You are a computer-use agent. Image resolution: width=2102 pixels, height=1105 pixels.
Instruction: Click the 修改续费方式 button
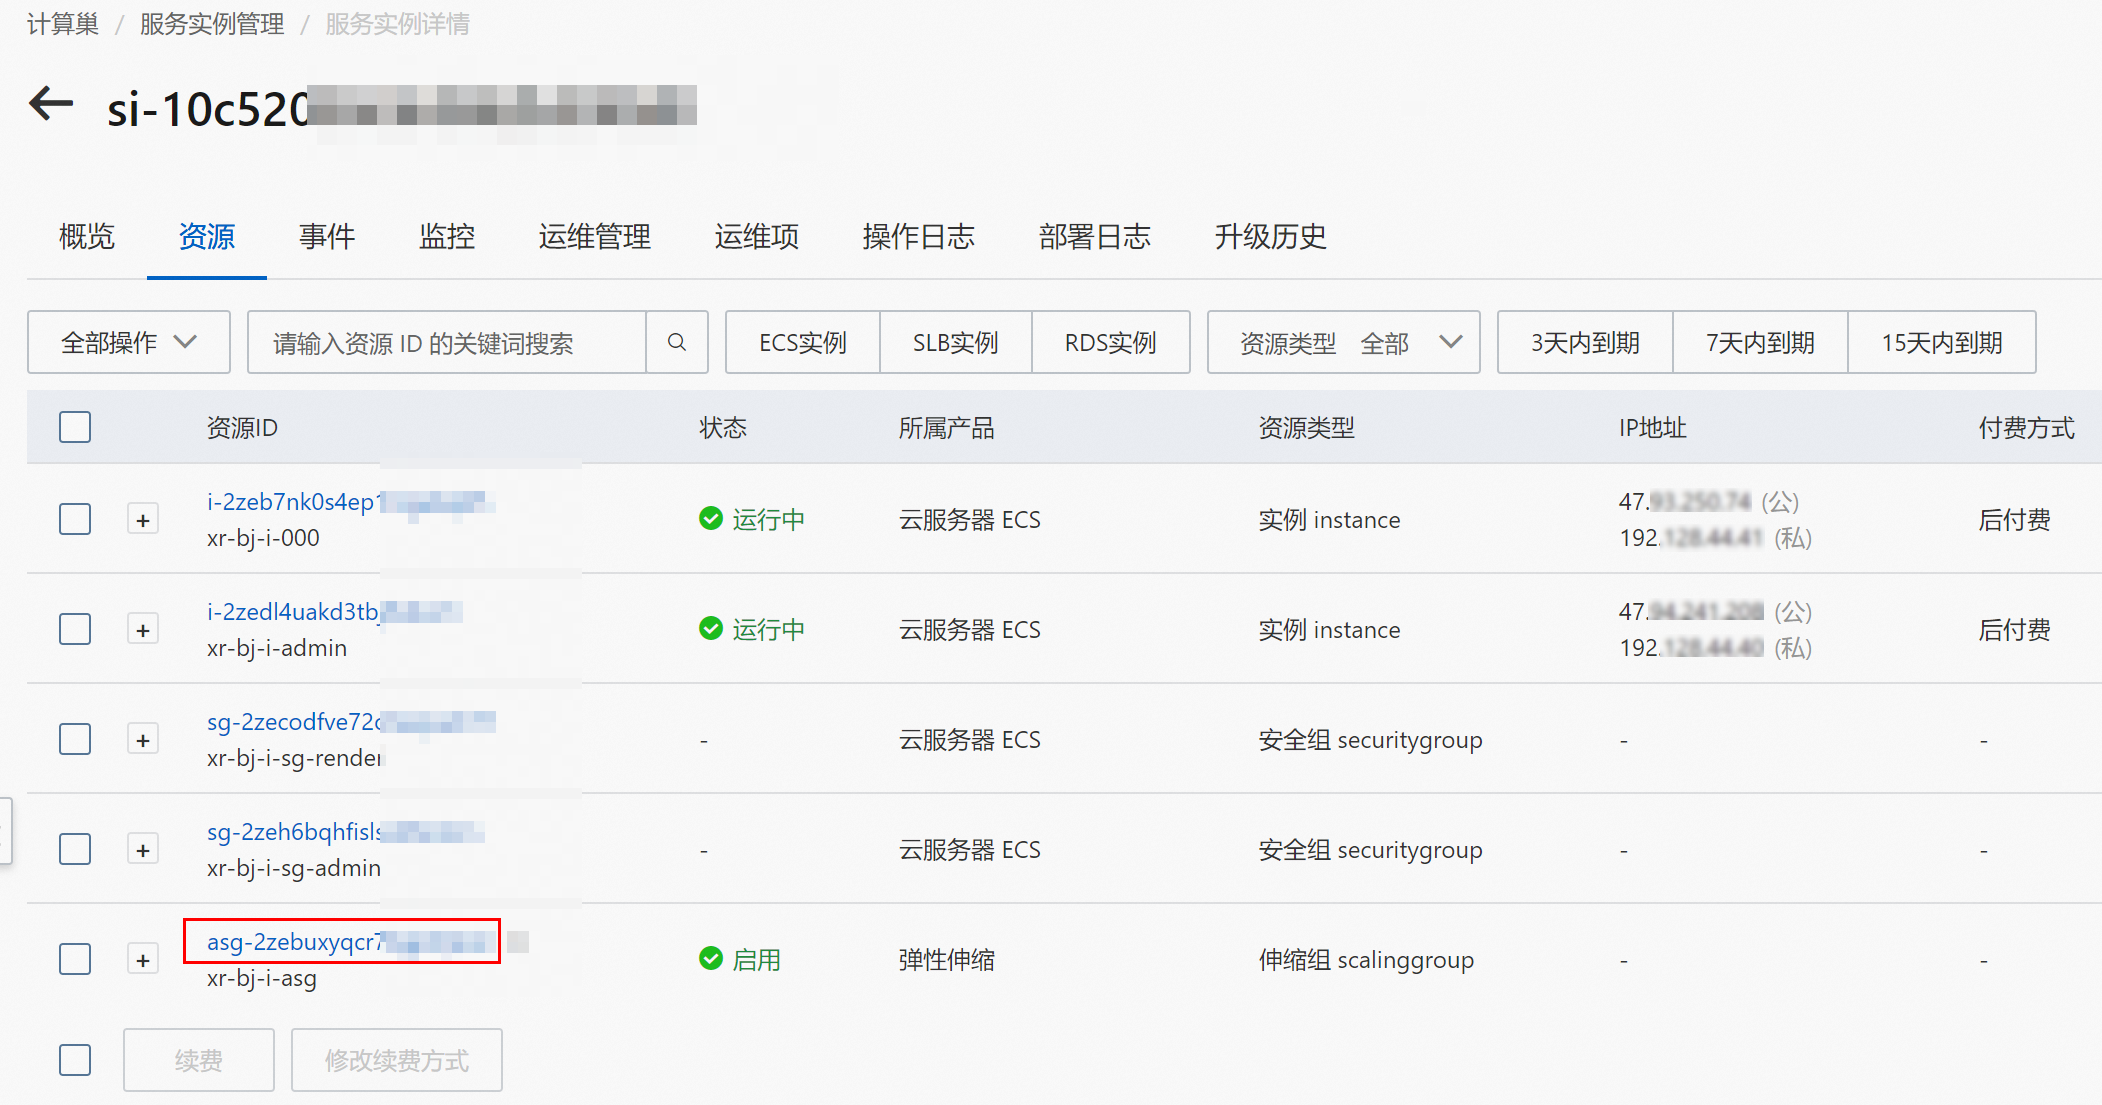(397, 1060)
